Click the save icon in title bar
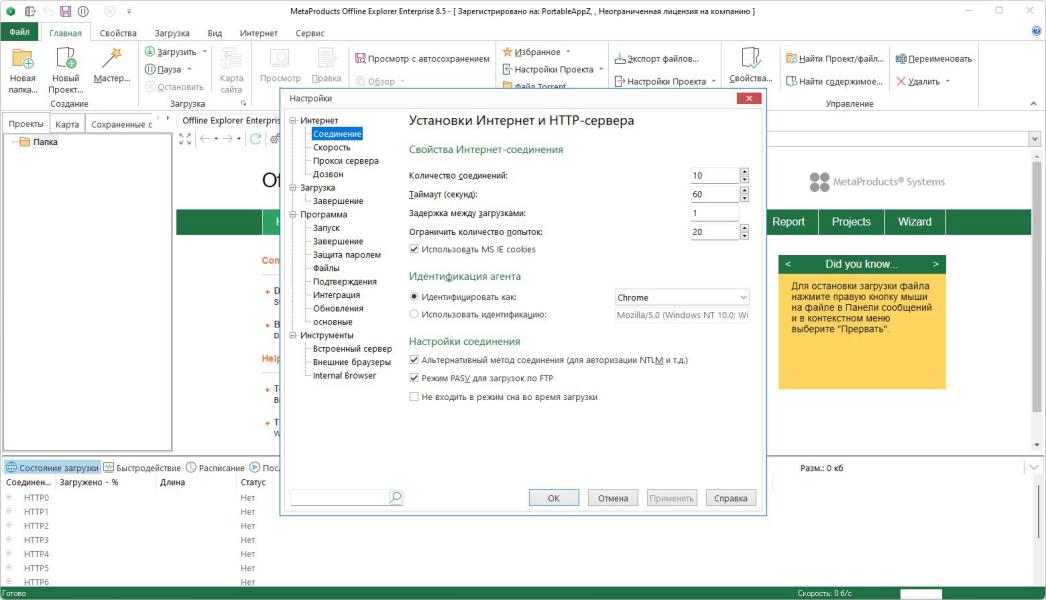1046x600 pixels. tap(65, 11)
